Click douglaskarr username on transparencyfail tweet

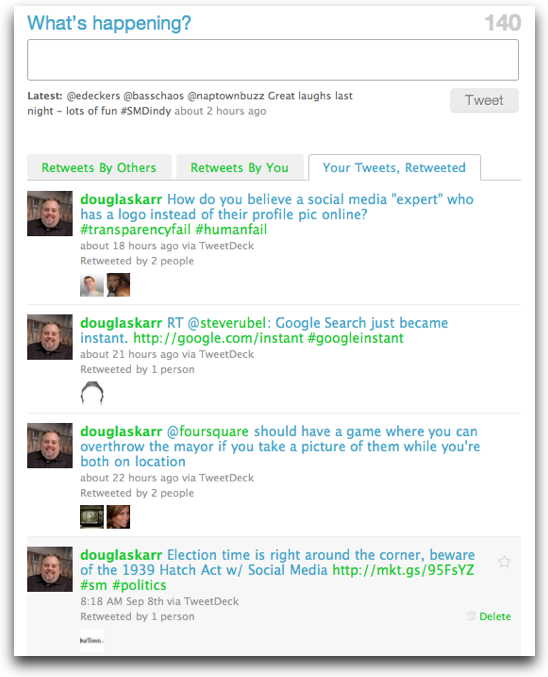point(121,199)
